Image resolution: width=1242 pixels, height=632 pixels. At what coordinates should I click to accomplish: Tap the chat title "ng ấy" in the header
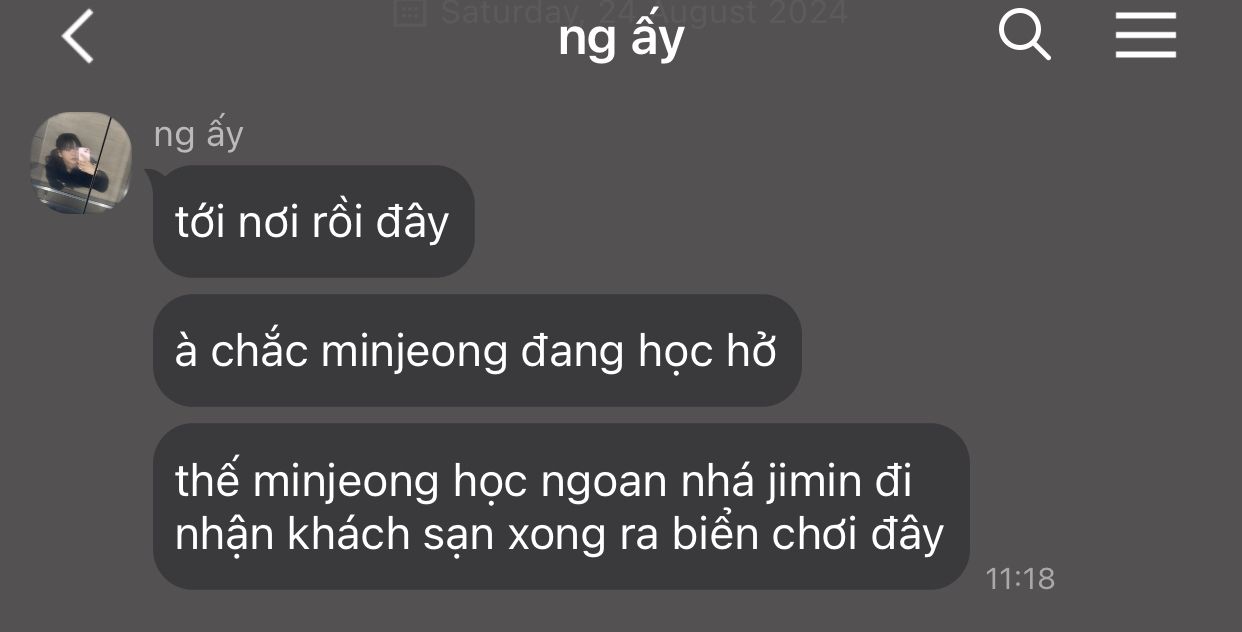[621, 40]
